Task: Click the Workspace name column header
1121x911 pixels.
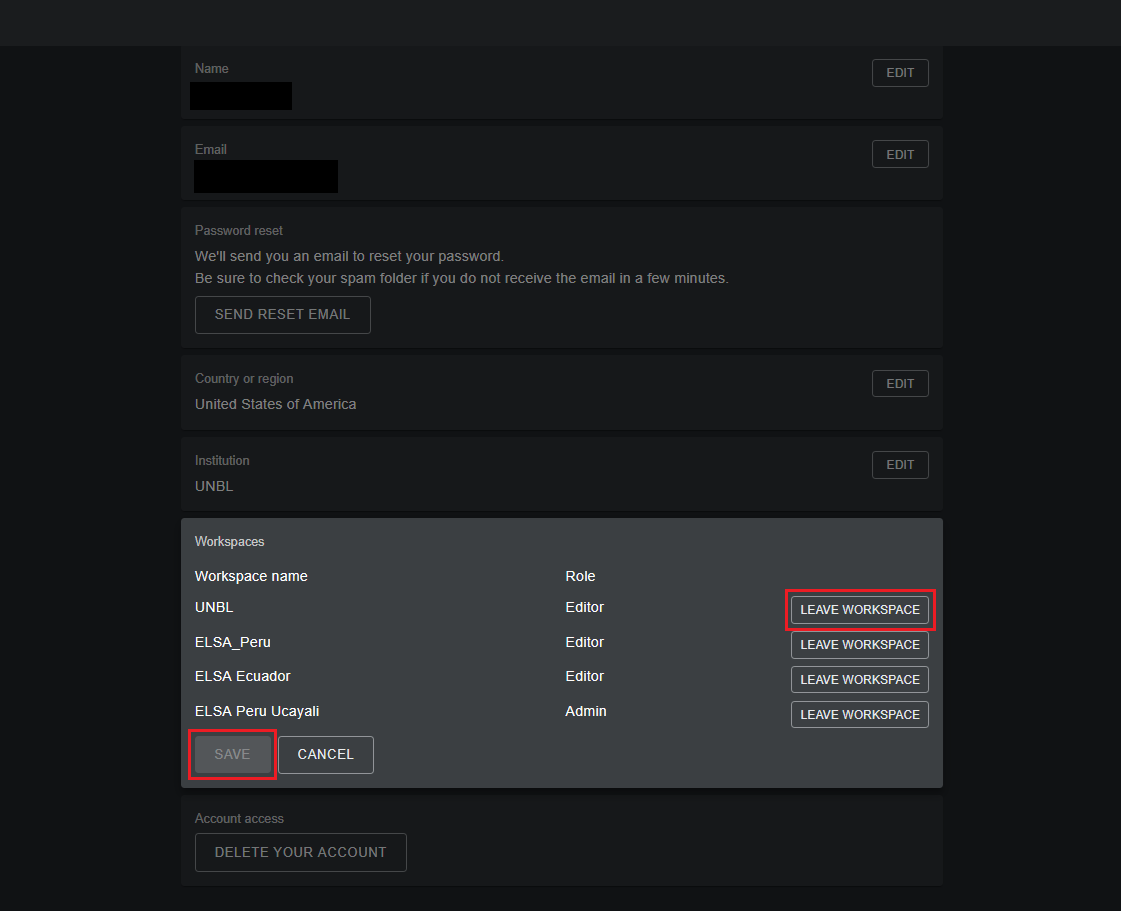Action: (x=251, y=576)
